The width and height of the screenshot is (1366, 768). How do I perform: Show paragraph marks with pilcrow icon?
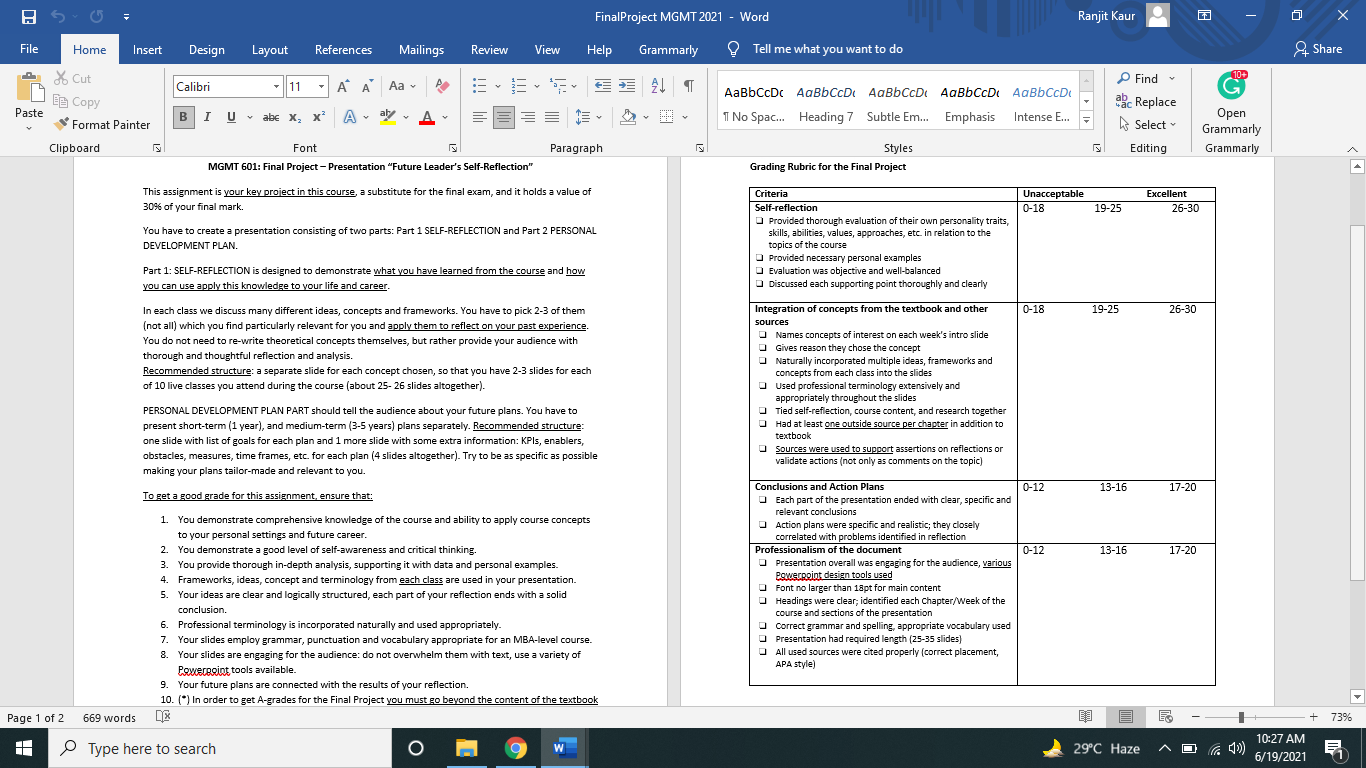688,87
